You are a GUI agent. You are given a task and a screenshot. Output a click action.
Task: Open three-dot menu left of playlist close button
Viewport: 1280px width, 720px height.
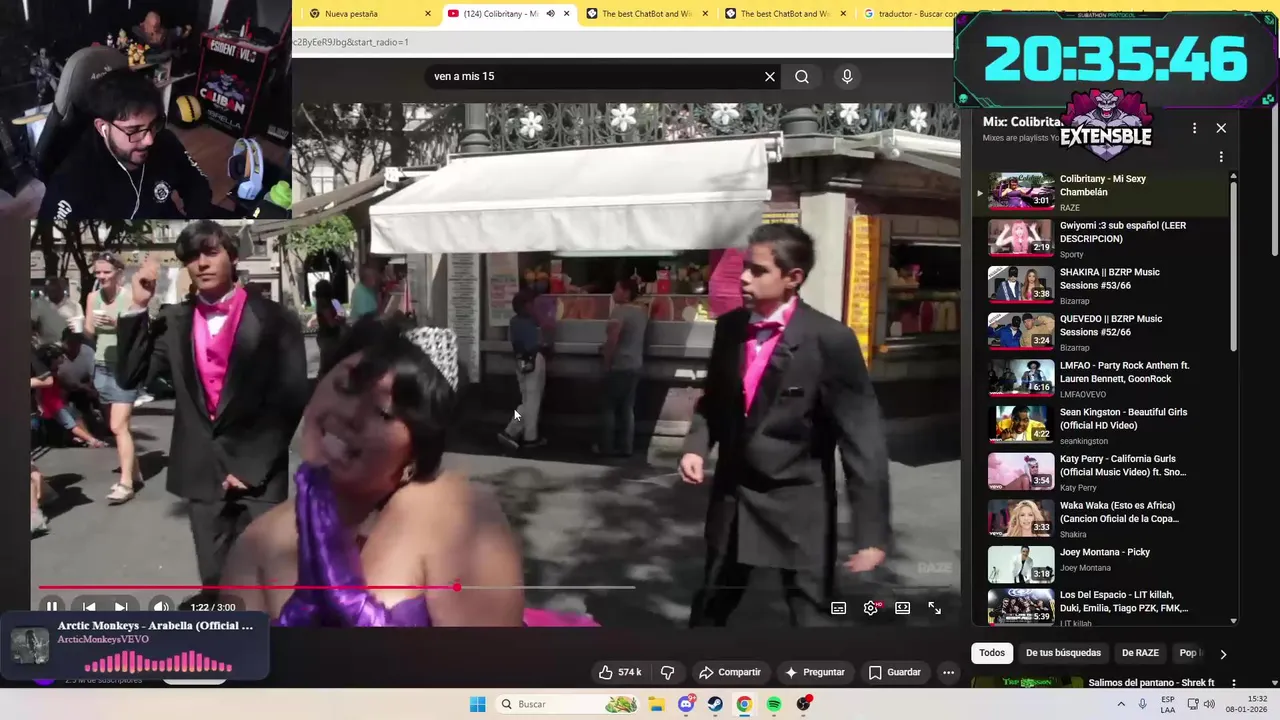coord(1194,128)
